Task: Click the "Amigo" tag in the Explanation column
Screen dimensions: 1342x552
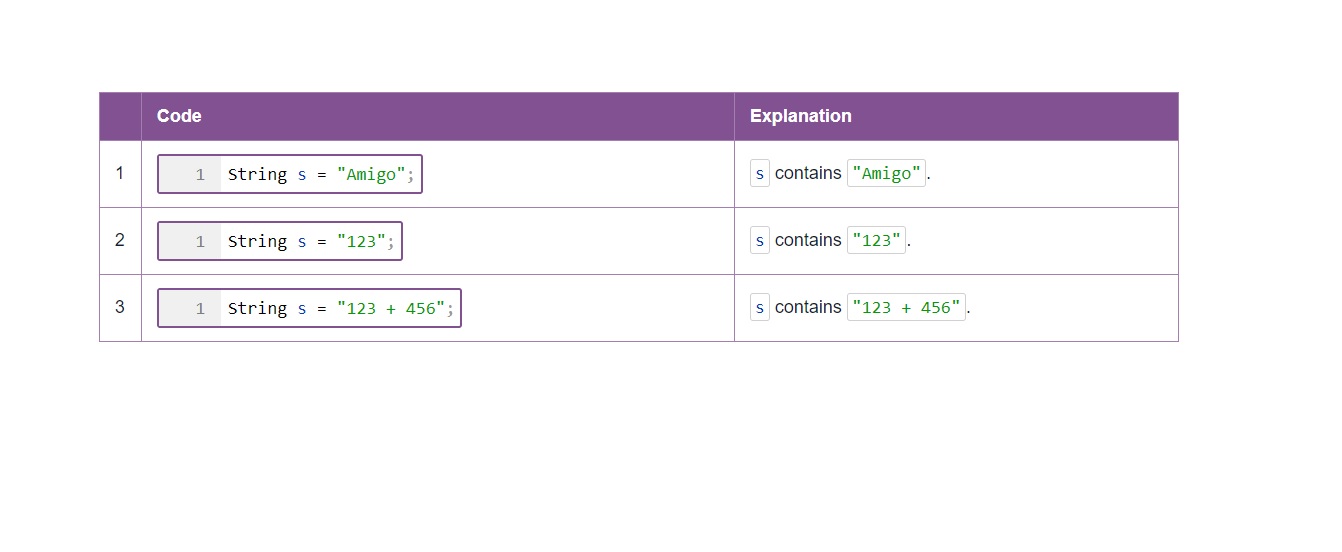Action: pyautogui.click(x=886, y=173)
